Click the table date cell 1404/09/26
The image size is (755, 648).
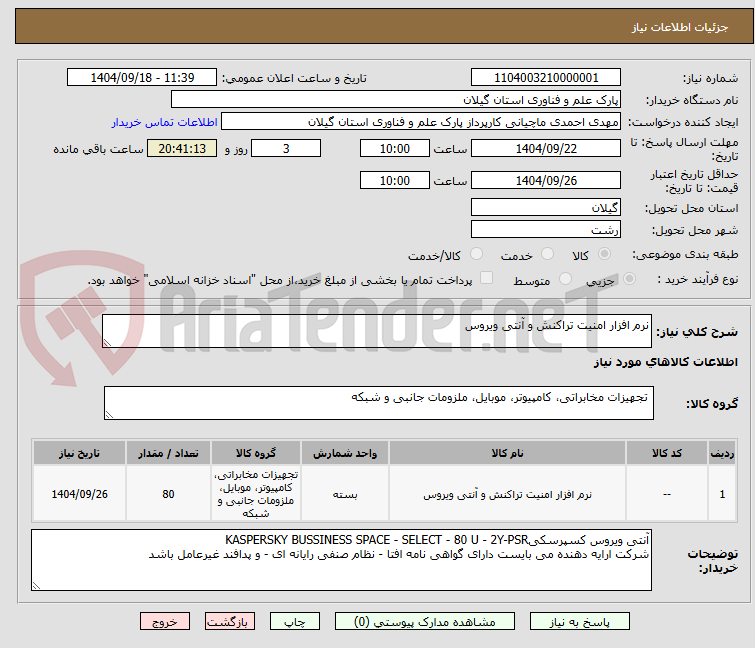tap(79, 493)
